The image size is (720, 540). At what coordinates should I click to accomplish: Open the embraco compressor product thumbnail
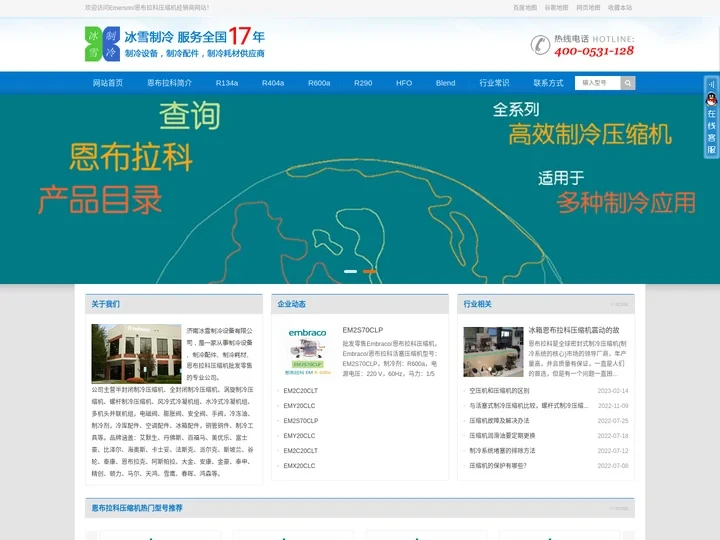coord(307,351)
